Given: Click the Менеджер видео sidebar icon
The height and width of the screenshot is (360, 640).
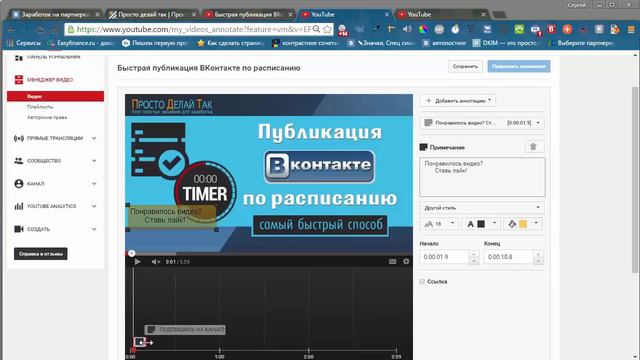Looking at the screenshot, I should coord(19,80).
